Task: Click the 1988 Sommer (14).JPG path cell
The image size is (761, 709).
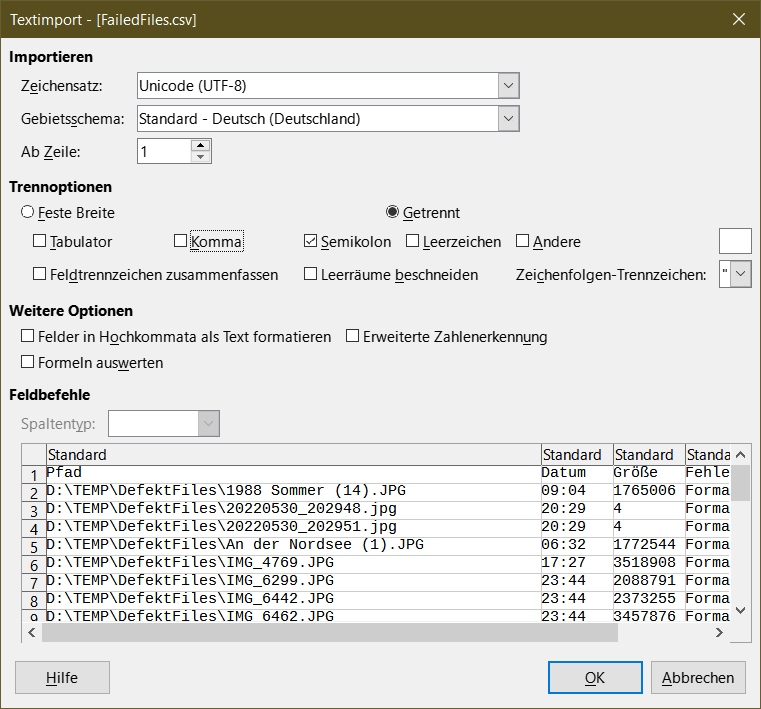Action: tap(294, 491)
